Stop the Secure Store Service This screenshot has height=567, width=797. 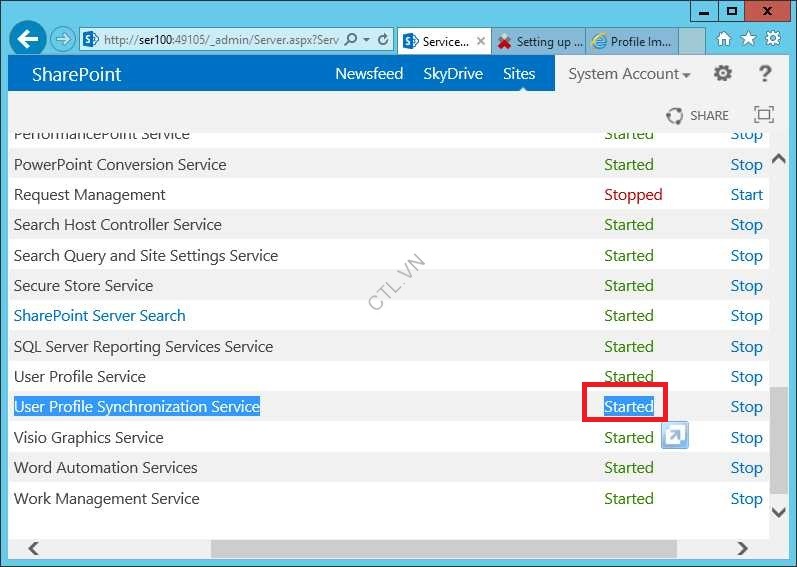tap(746, 286)
